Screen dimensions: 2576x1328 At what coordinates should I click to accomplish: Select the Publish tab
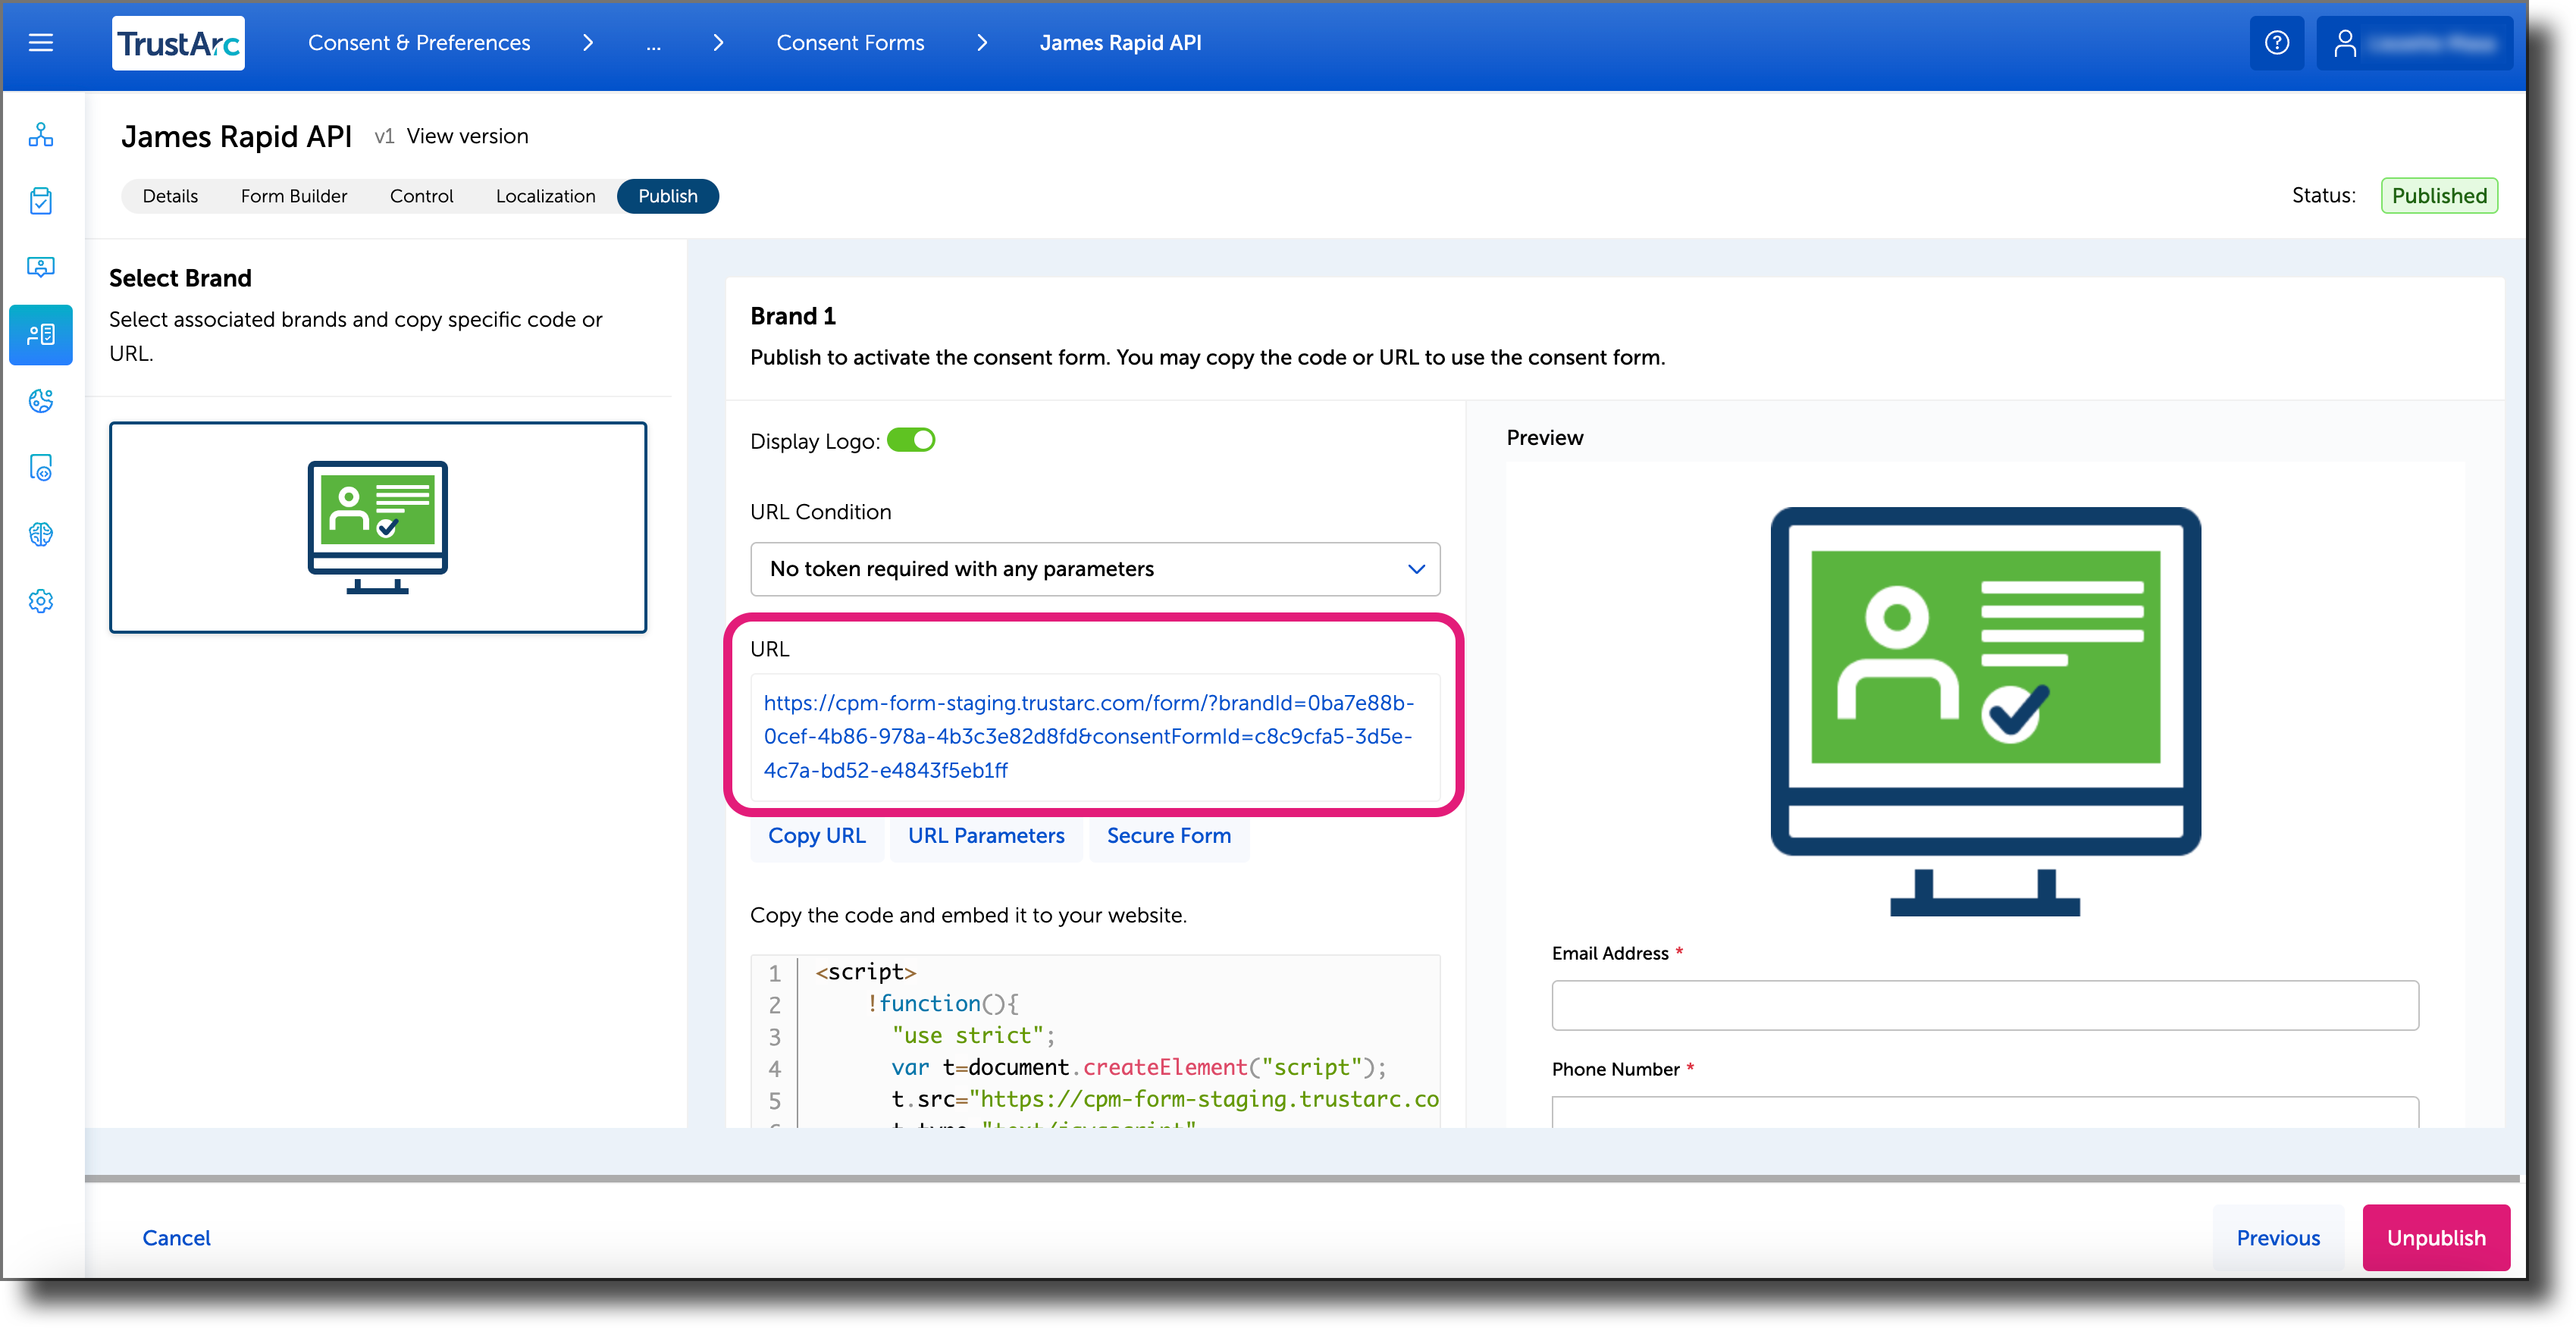[668, 196]
